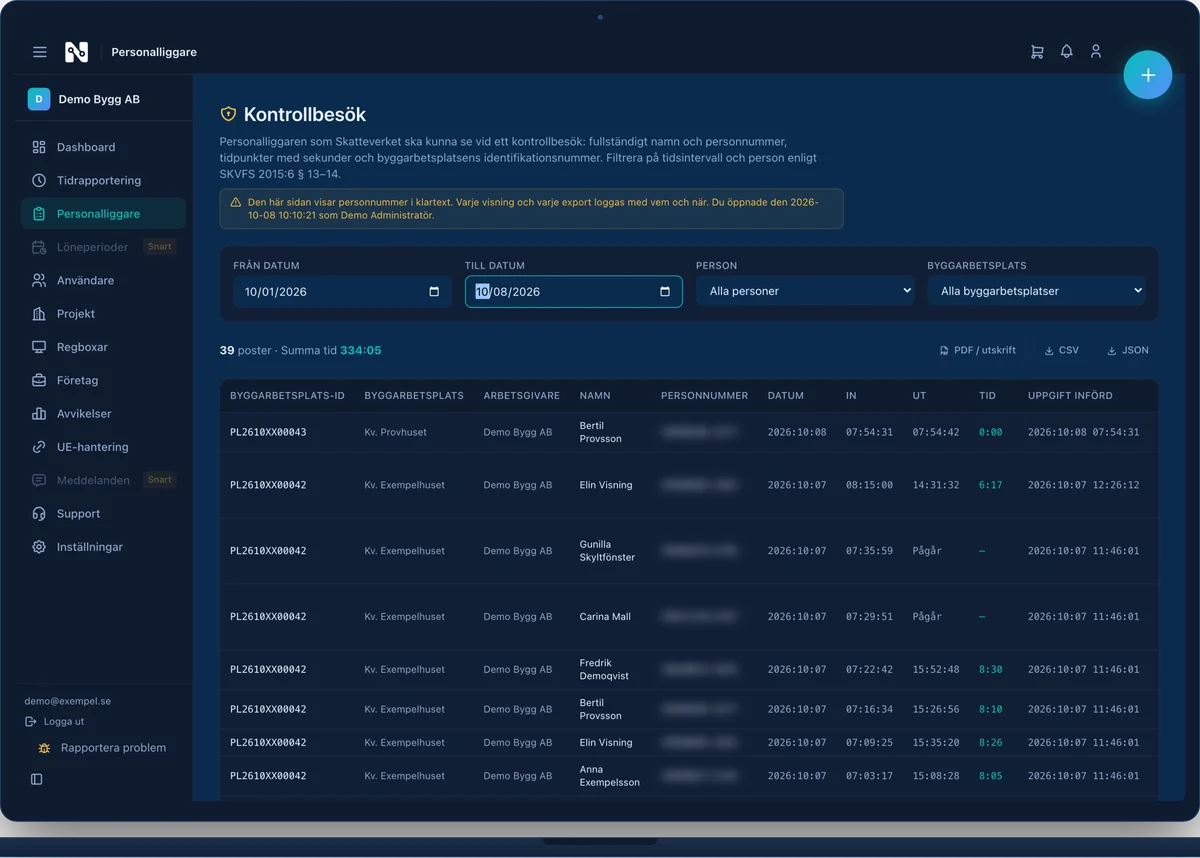Click the Avvikelser chart icon
This screenshot has height=858, width=1200.
[39, 414]
